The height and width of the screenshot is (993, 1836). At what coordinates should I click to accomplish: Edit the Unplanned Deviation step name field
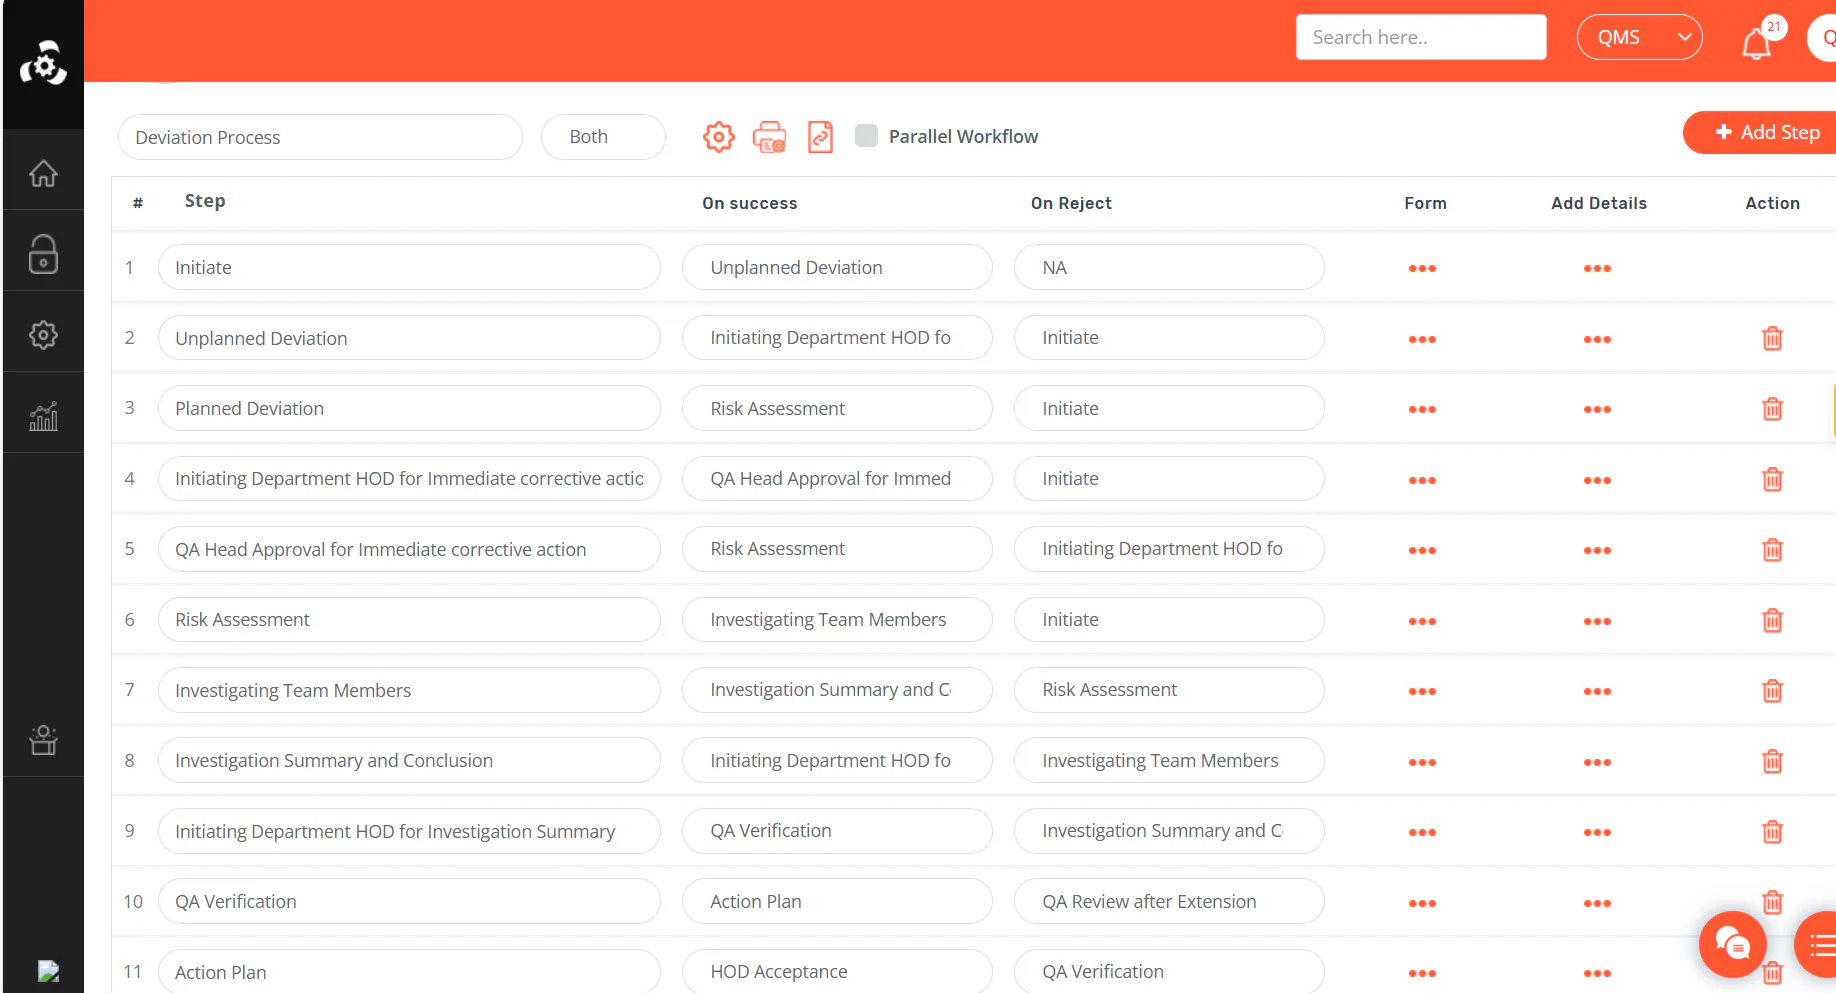pyautogui.click(x=409, y=338)
